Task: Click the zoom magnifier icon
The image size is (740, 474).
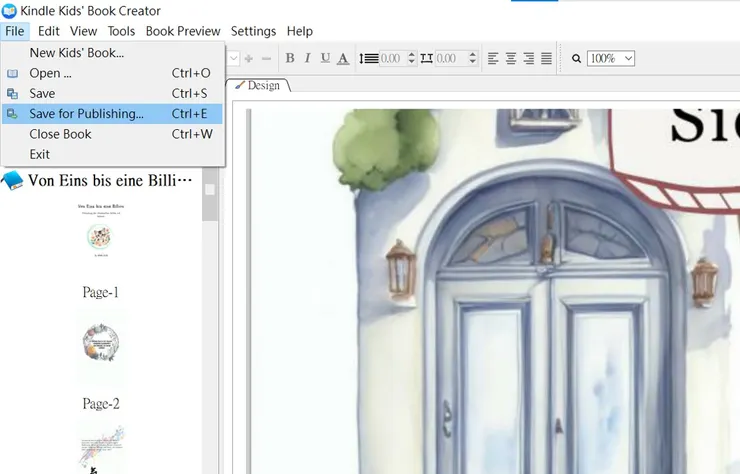Action: click(x=576, y=59)
